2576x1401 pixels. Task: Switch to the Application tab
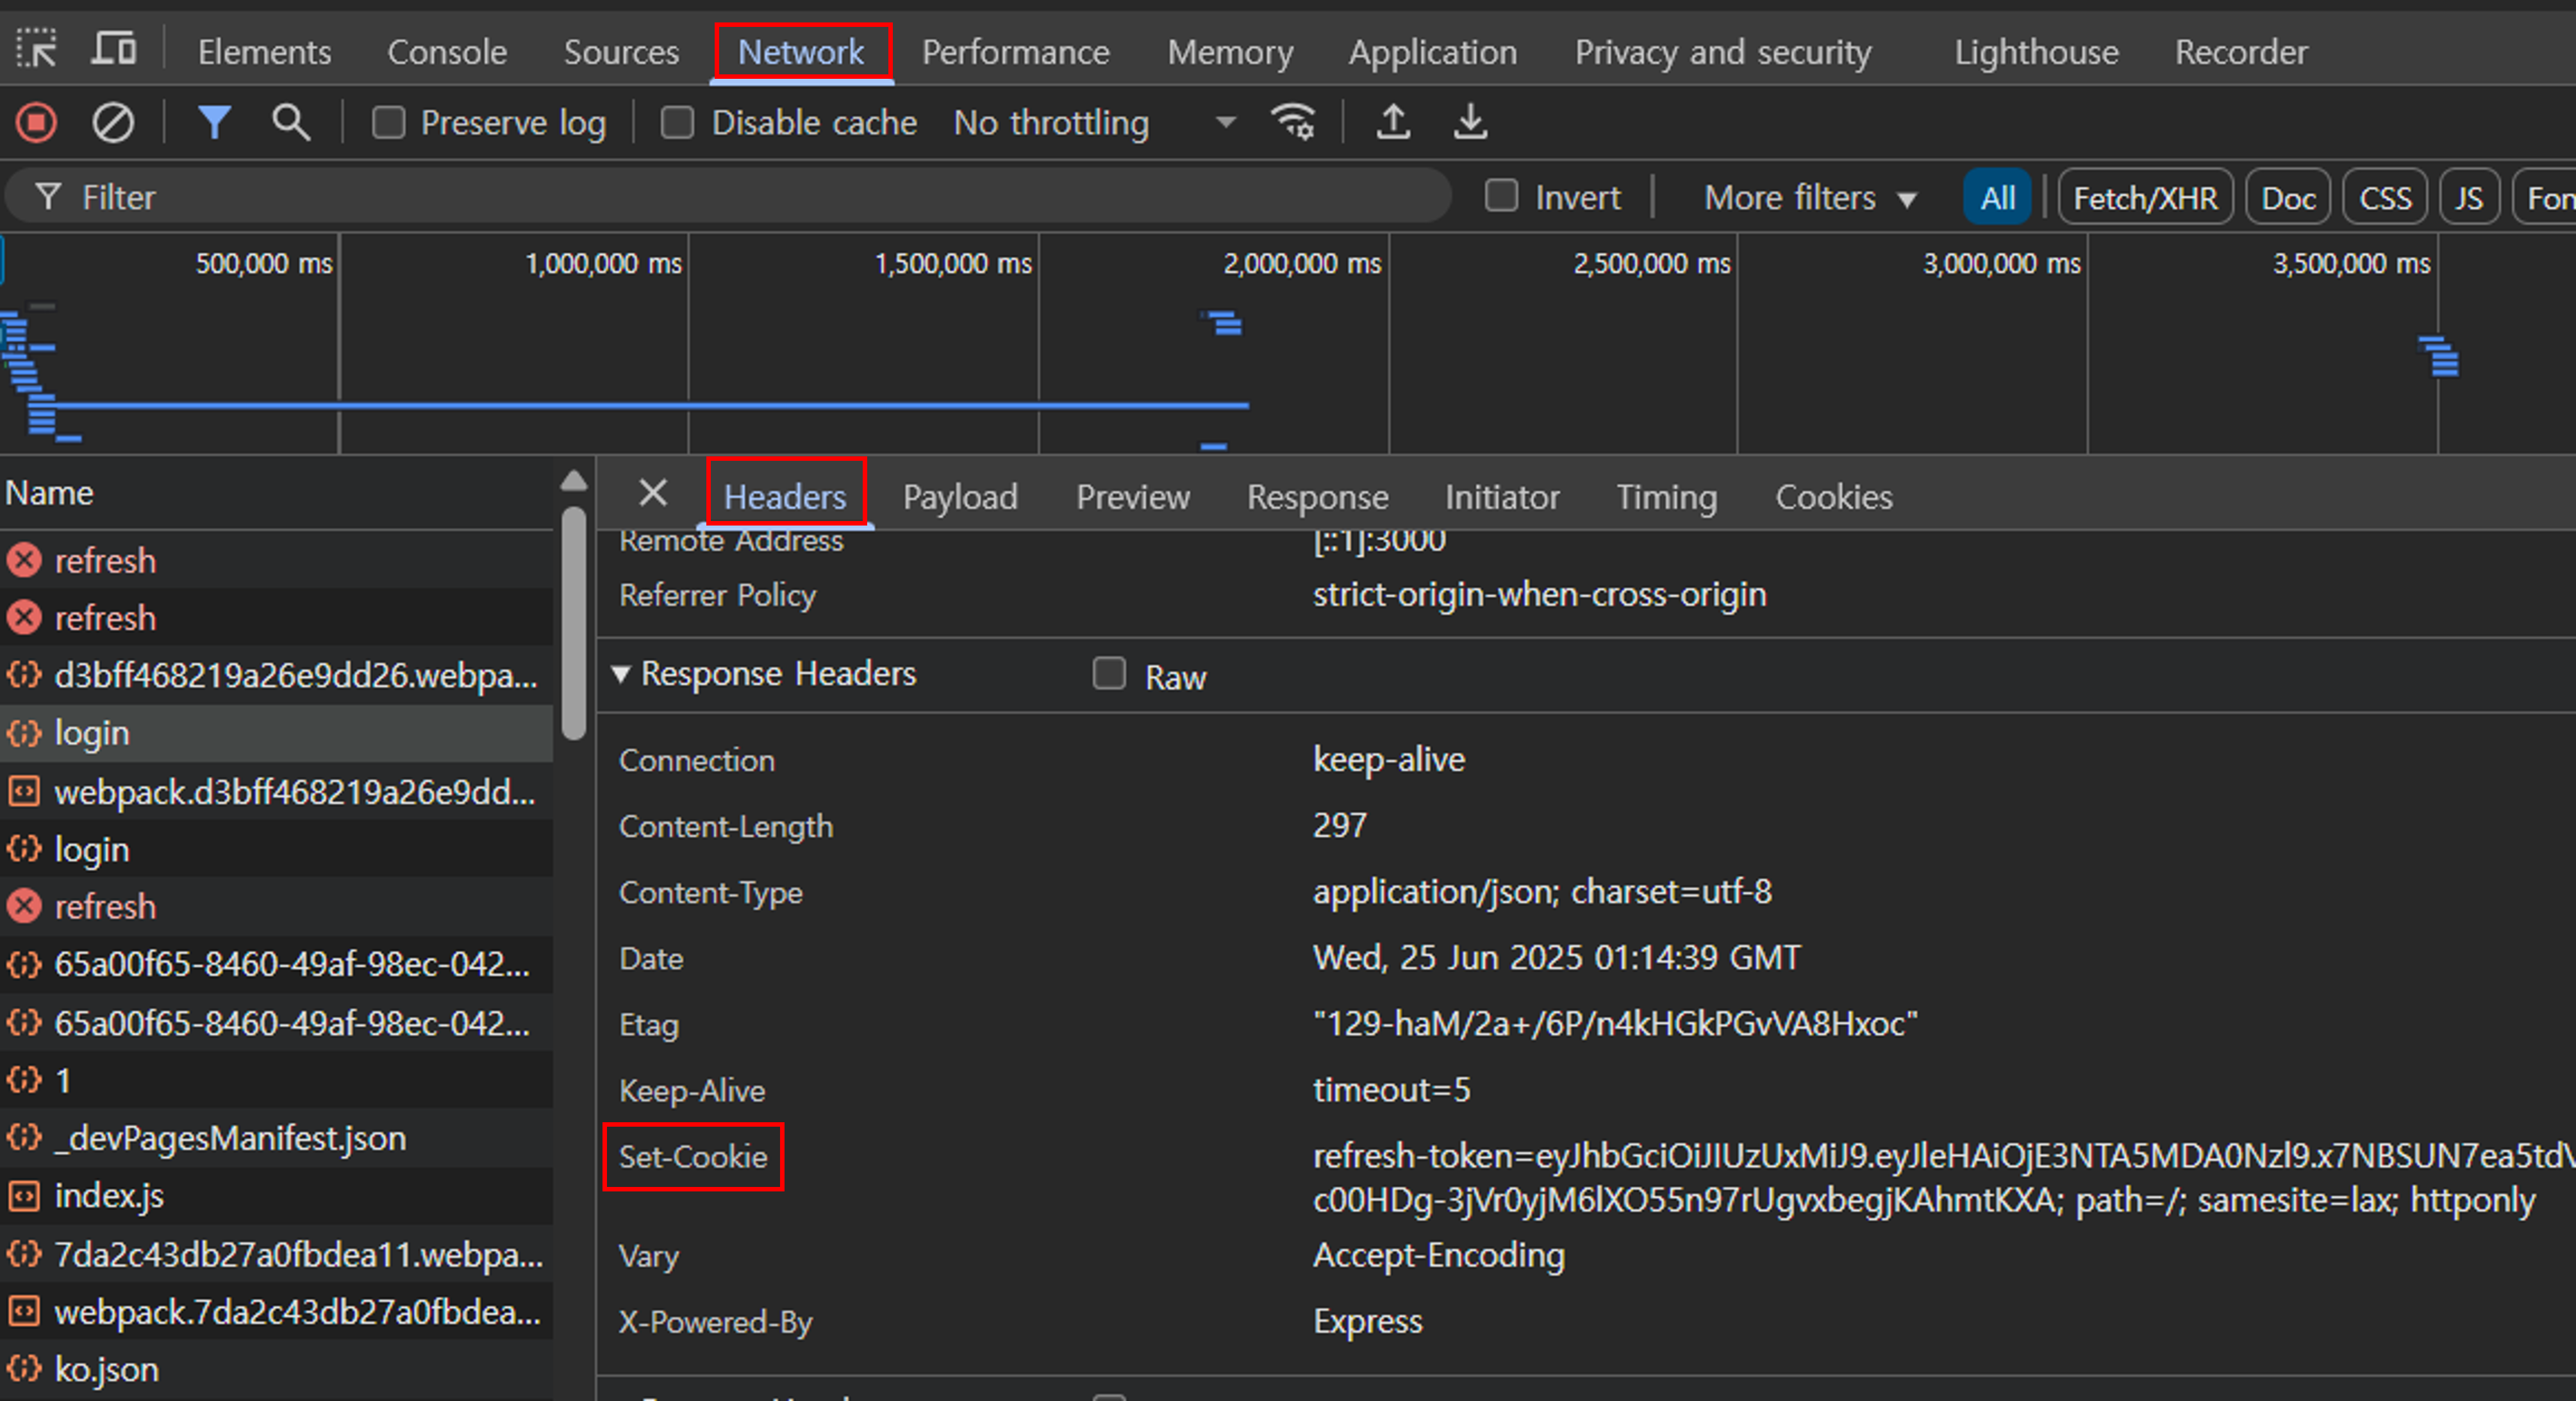[1432, 52]
